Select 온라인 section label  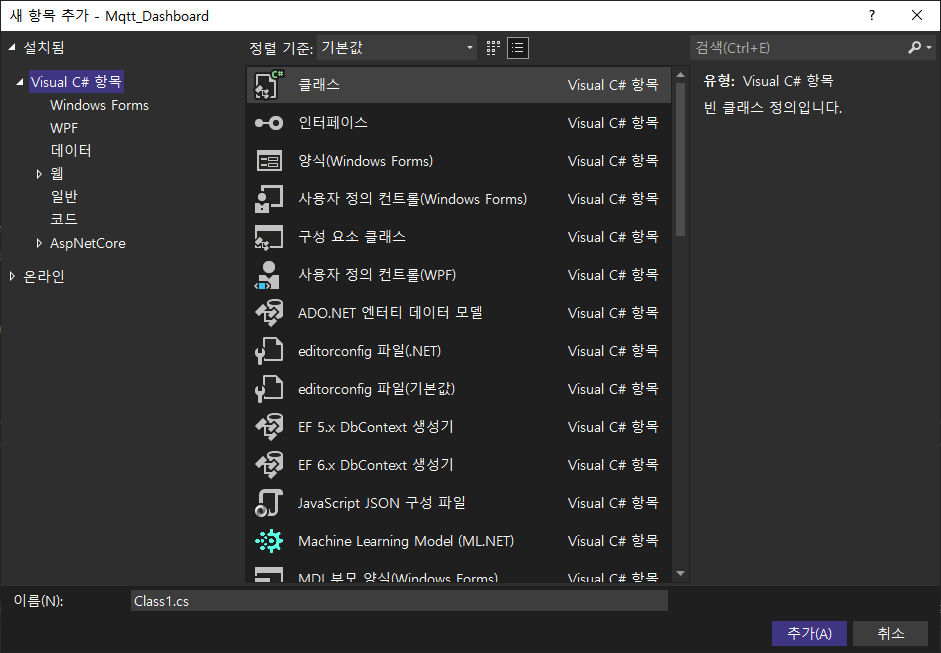coord(43,276)
